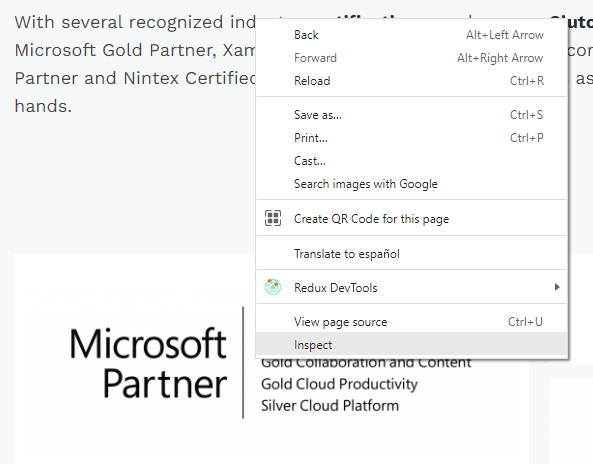
Task: Open the Redux DevTools menu entry
Action: pos(411,287)
